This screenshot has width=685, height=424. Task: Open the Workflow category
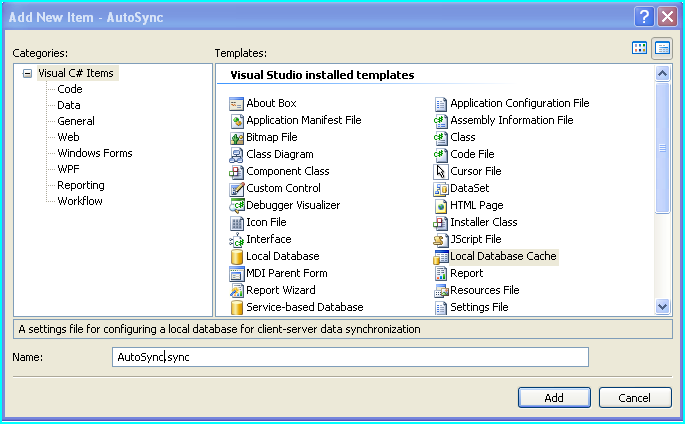click(x=80, y=201)
